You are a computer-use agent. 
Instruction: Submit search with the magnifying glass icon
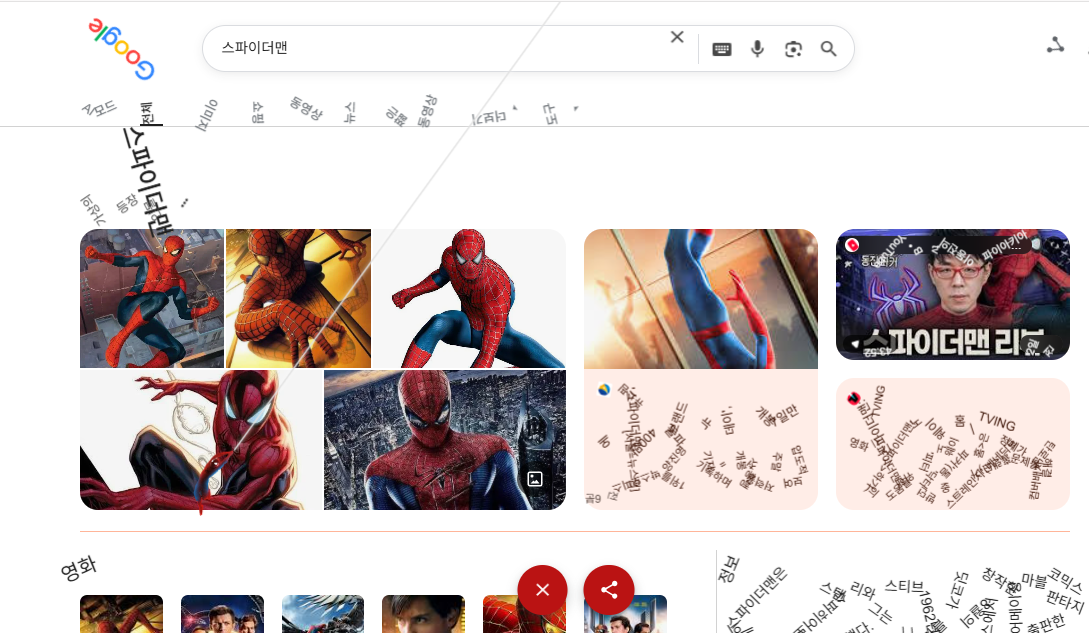click(x=829, y=49)
